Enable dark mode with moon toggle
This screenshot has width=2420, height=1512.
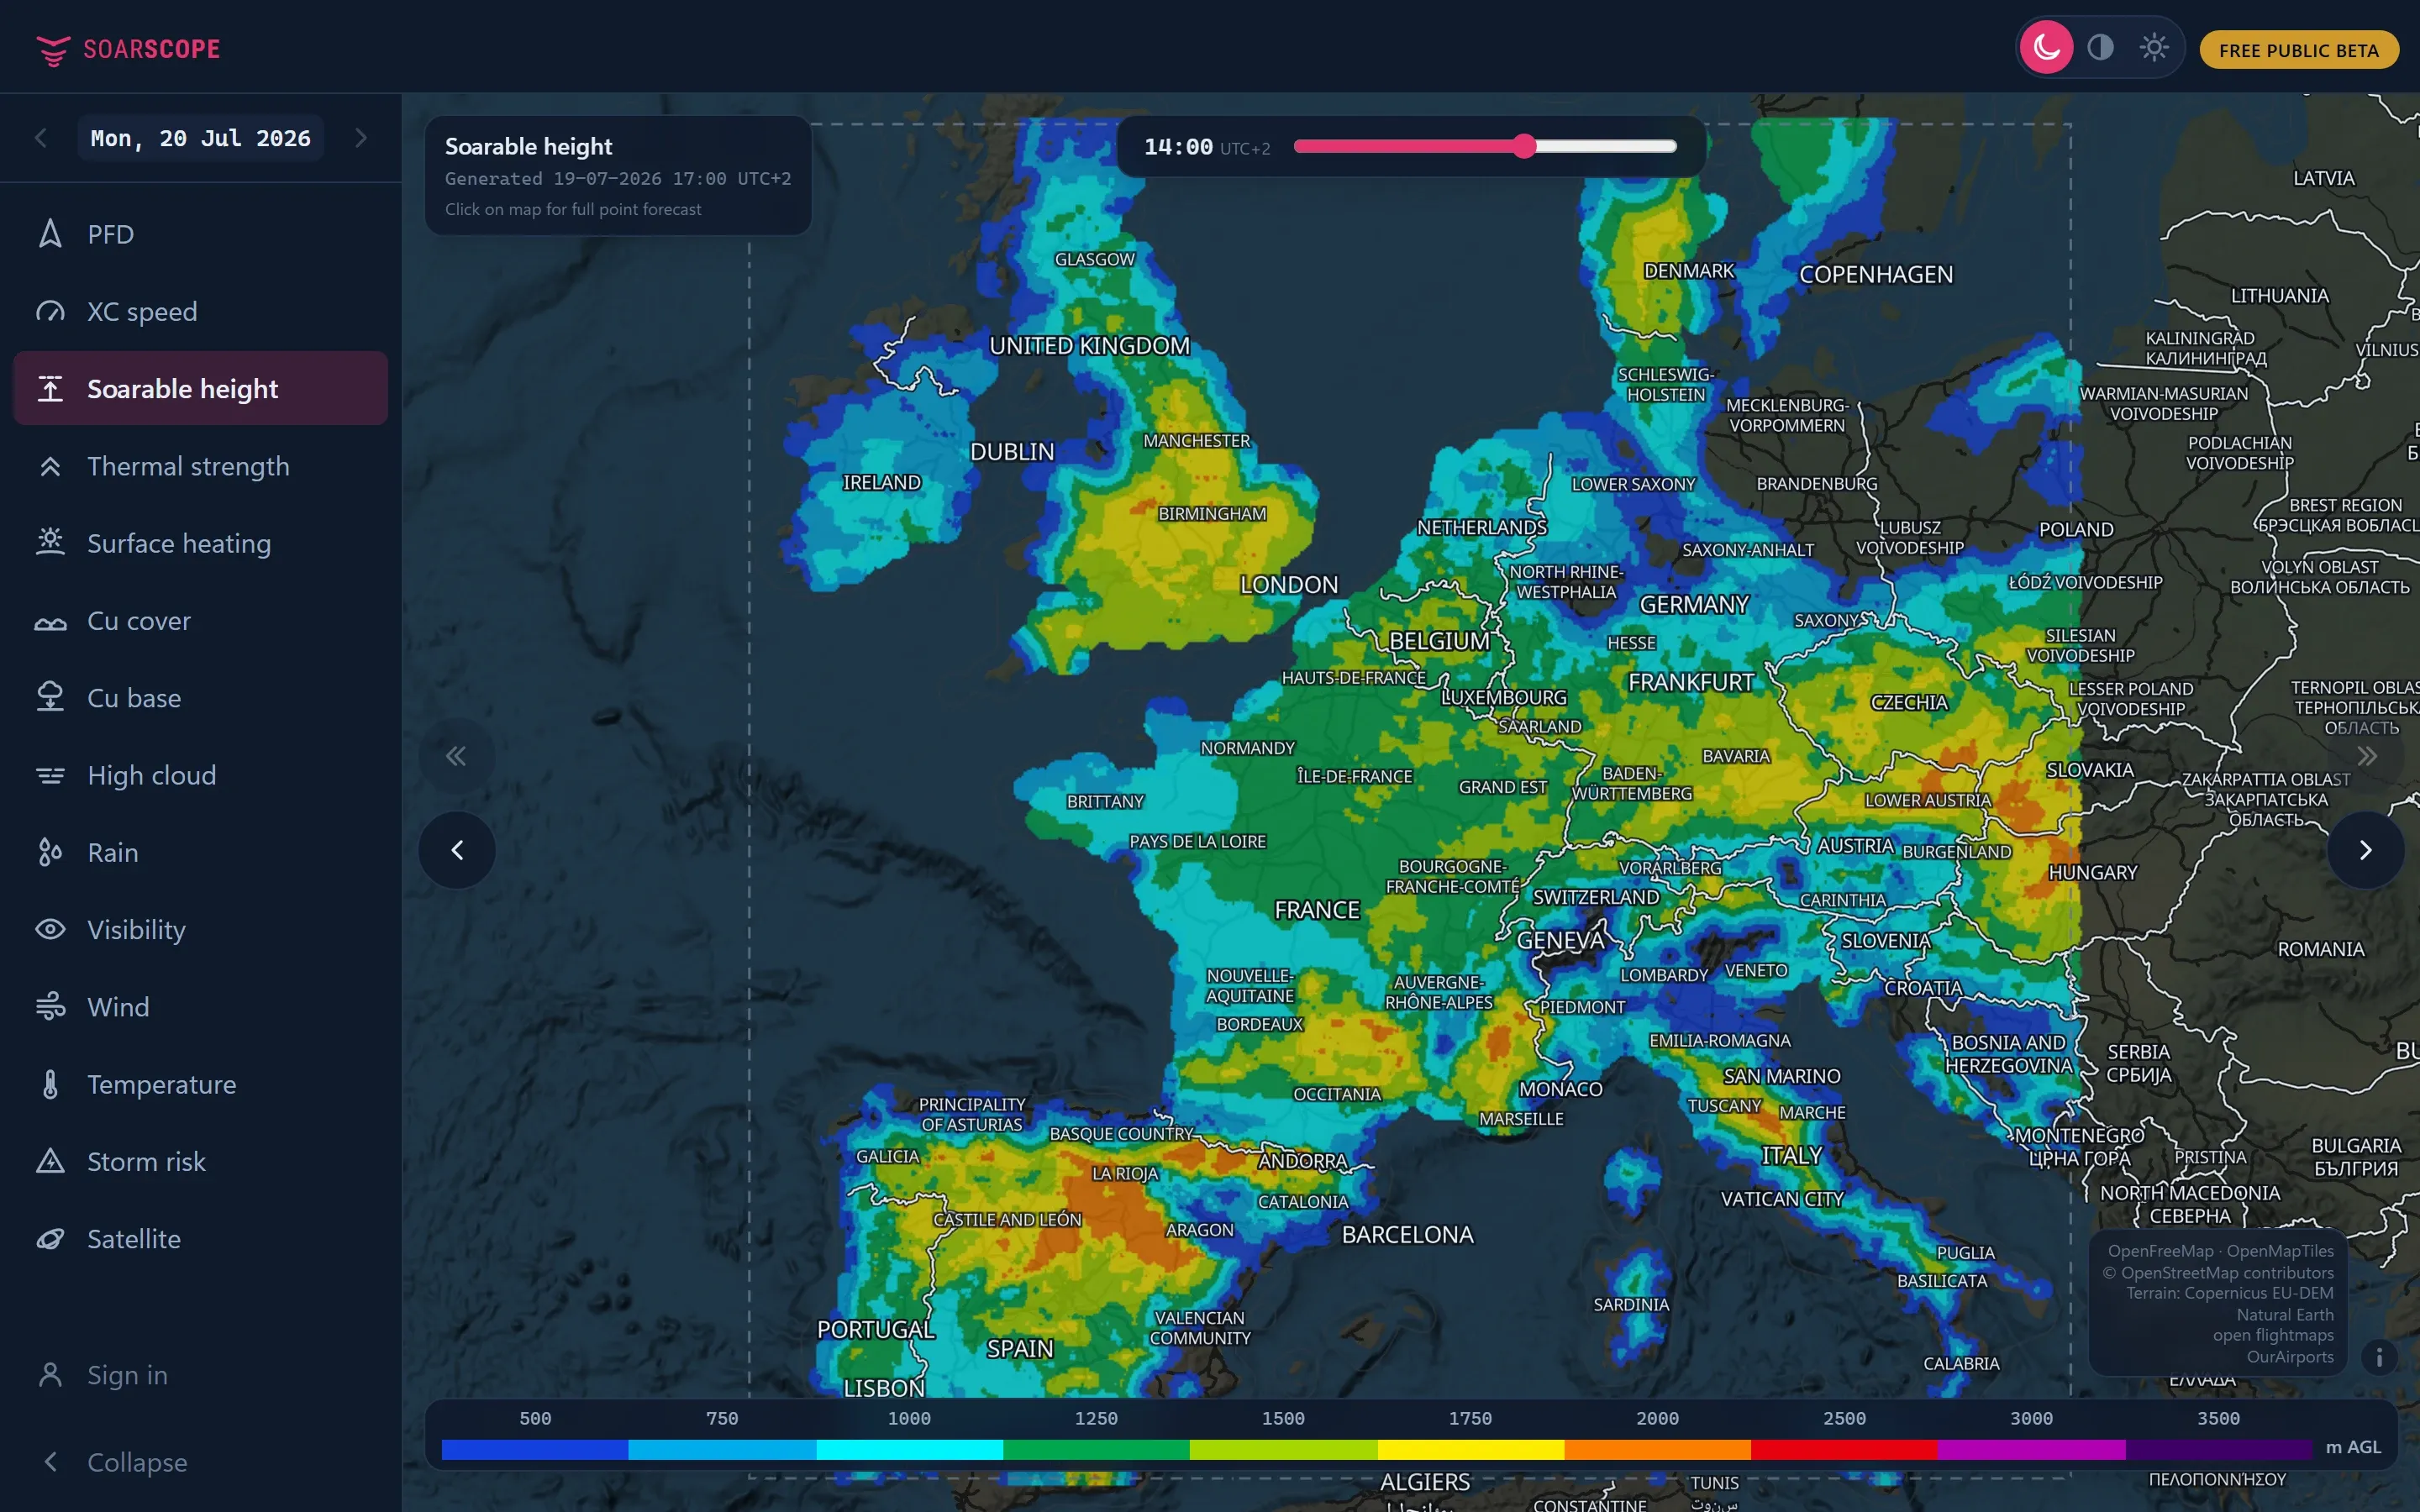(x=2046, y=48)
